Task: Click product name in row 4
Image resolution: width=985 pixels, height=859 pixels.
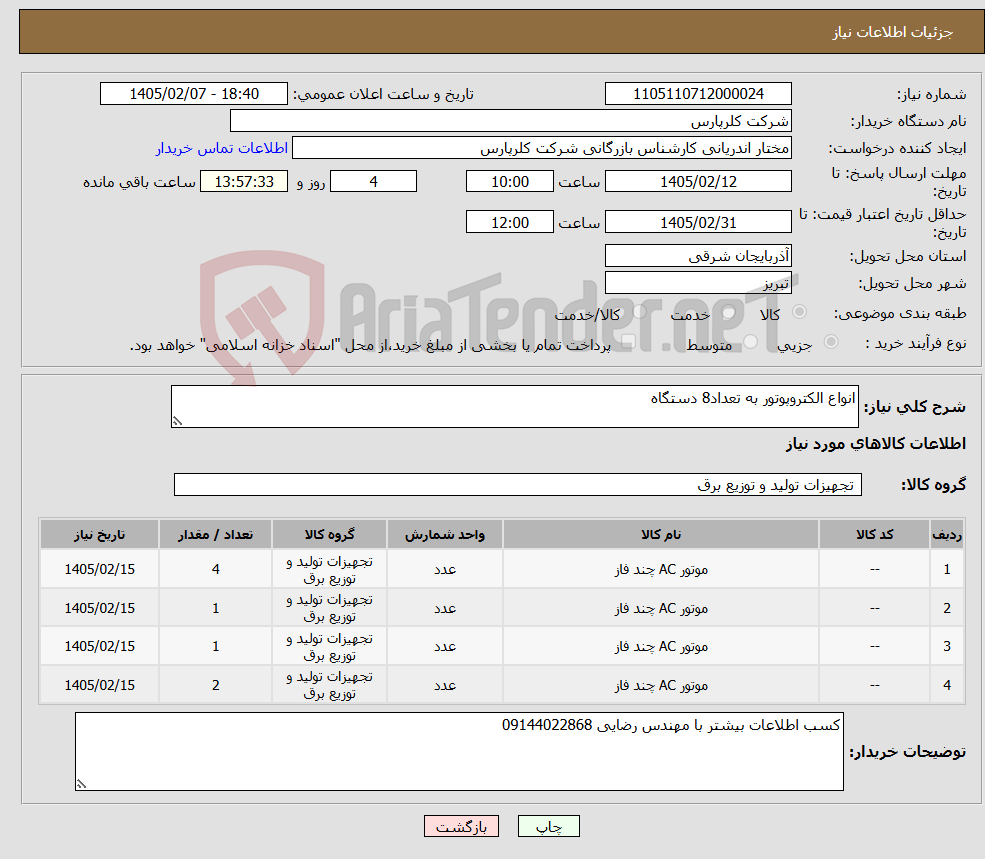Action: pos(661,685)
